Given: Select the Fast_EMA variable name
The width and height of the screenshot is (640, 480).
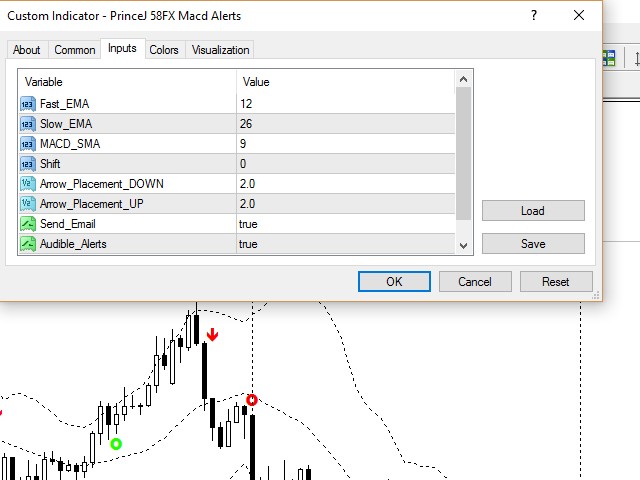Looking at the screenshot, I should pyautogui.click(x=64, y=104).
